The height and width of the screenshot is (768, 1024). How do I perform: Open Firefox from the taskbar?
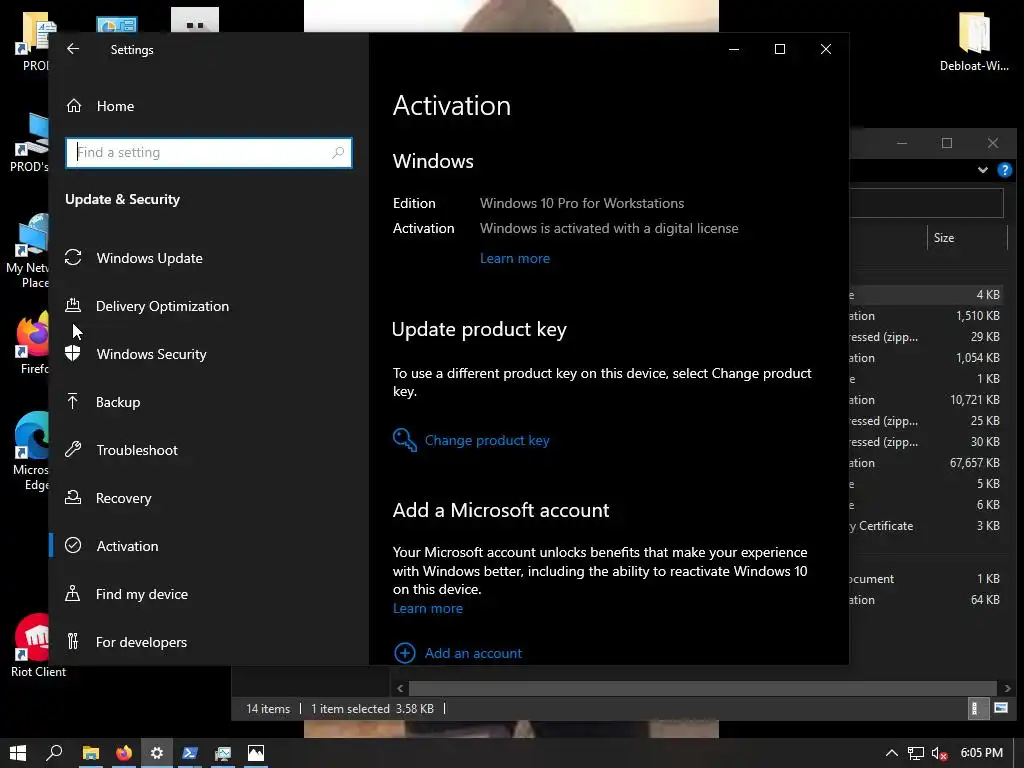[123, 753]
